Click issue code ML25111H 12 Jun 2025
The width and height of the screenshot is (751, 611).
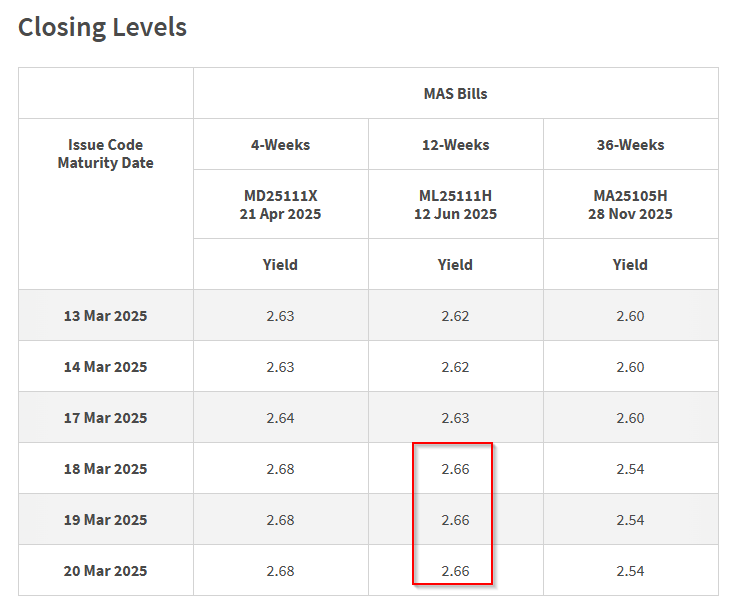[x=455, y=204]
